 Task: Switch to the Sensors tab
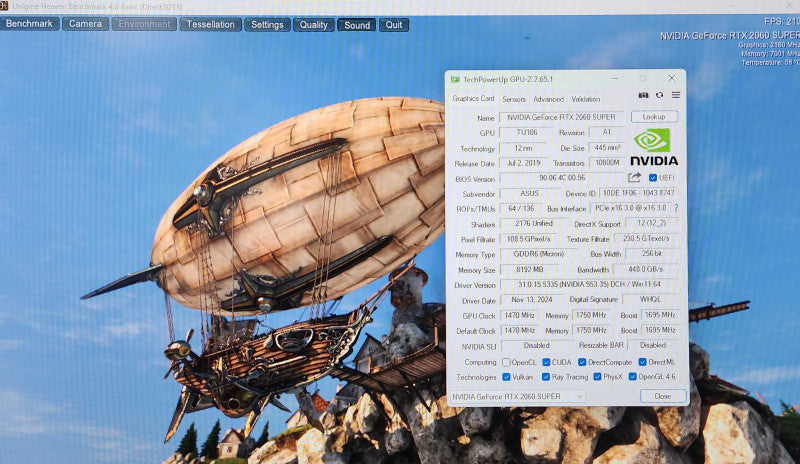point(514,99)
